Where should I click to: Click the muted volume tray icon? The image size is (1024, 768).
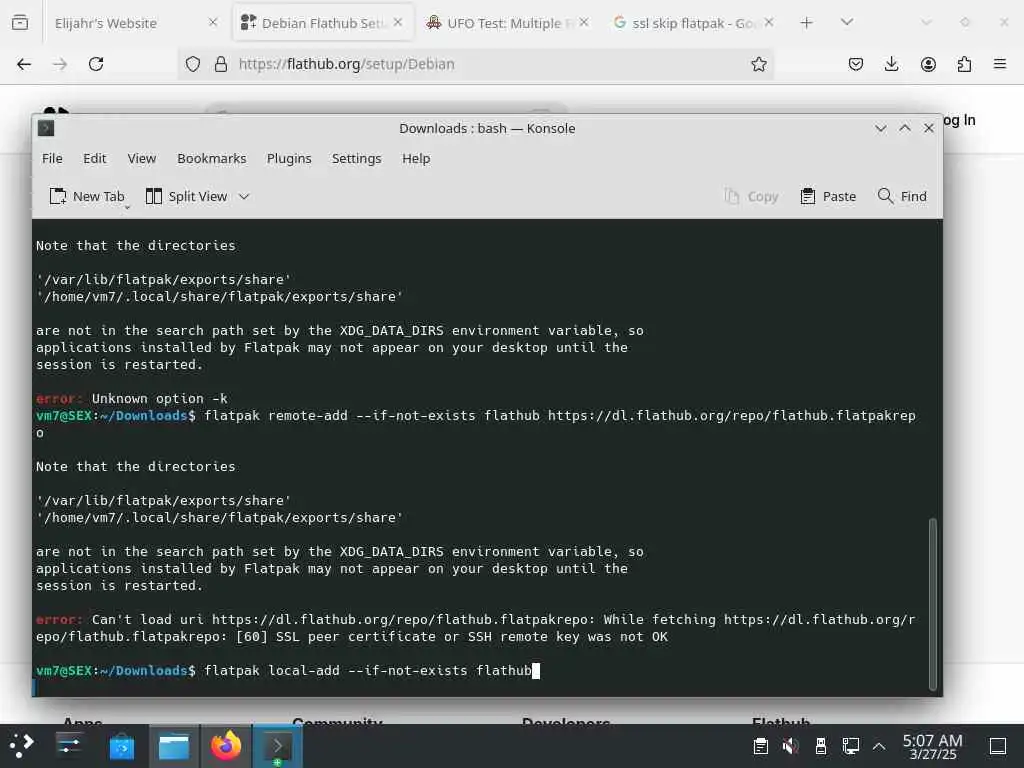point(790,746)
